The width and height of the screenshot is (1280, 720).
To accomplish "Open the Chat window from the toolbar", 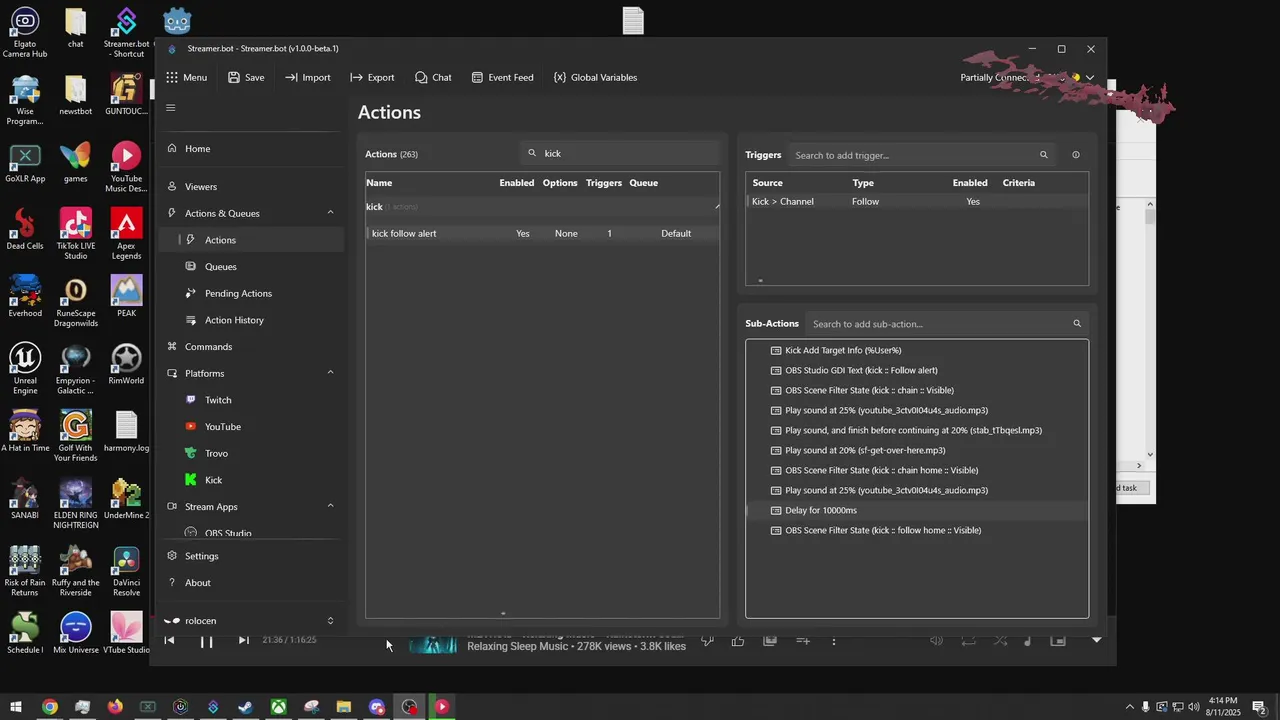I will (434, 77).
